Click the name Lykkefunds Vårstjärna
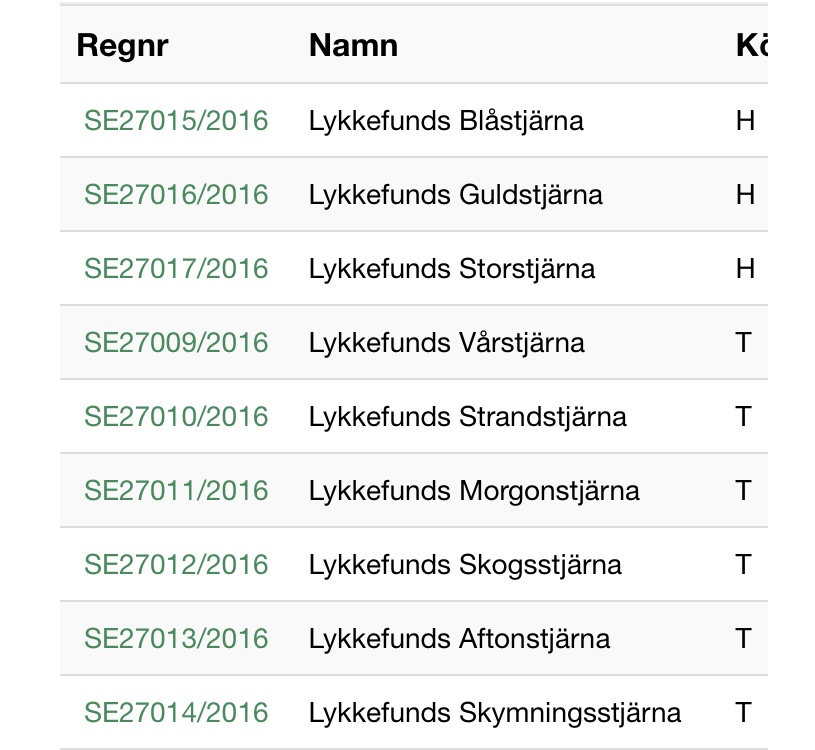 point(447,343)
